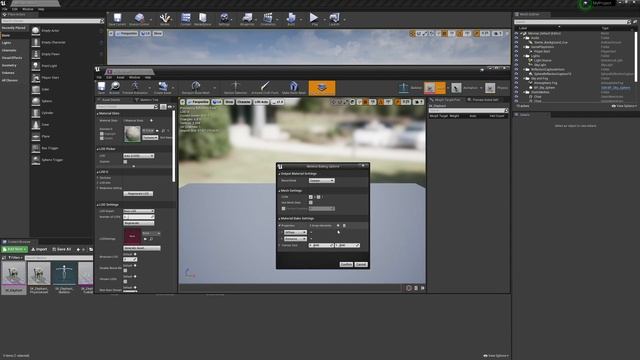
Task: Collapse Mesh Settings section in dialog
Action: pos(280,191)
